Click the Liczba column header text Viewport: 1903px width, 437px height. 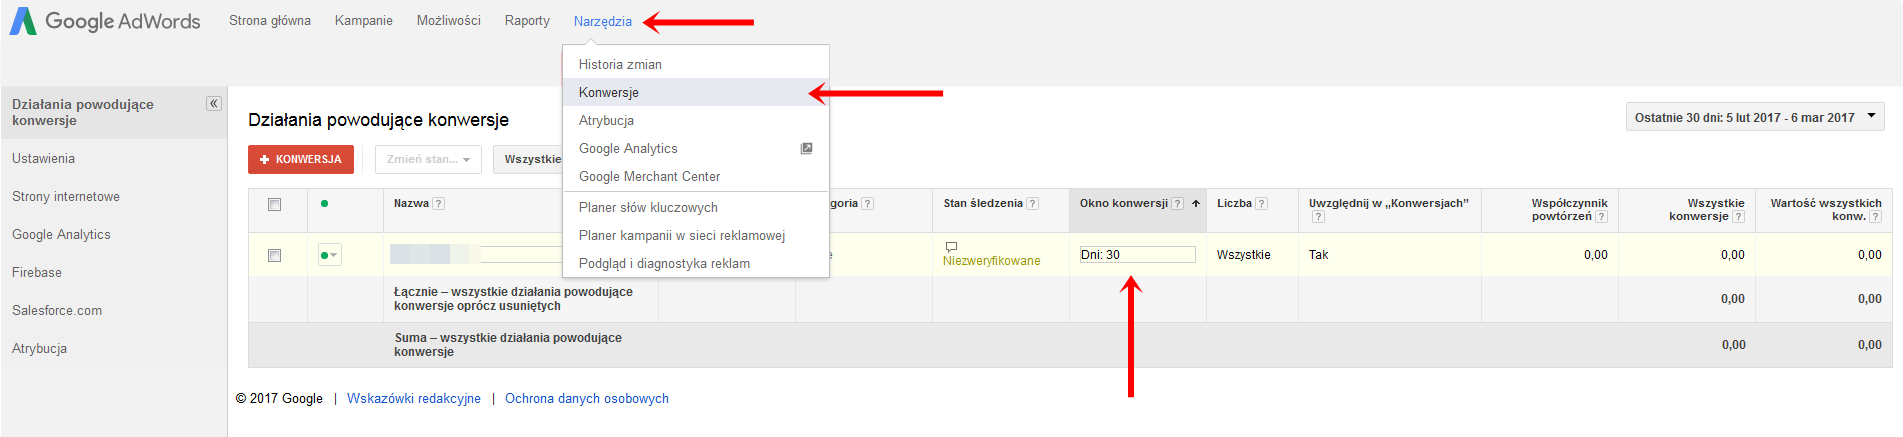click(1234, 203)
